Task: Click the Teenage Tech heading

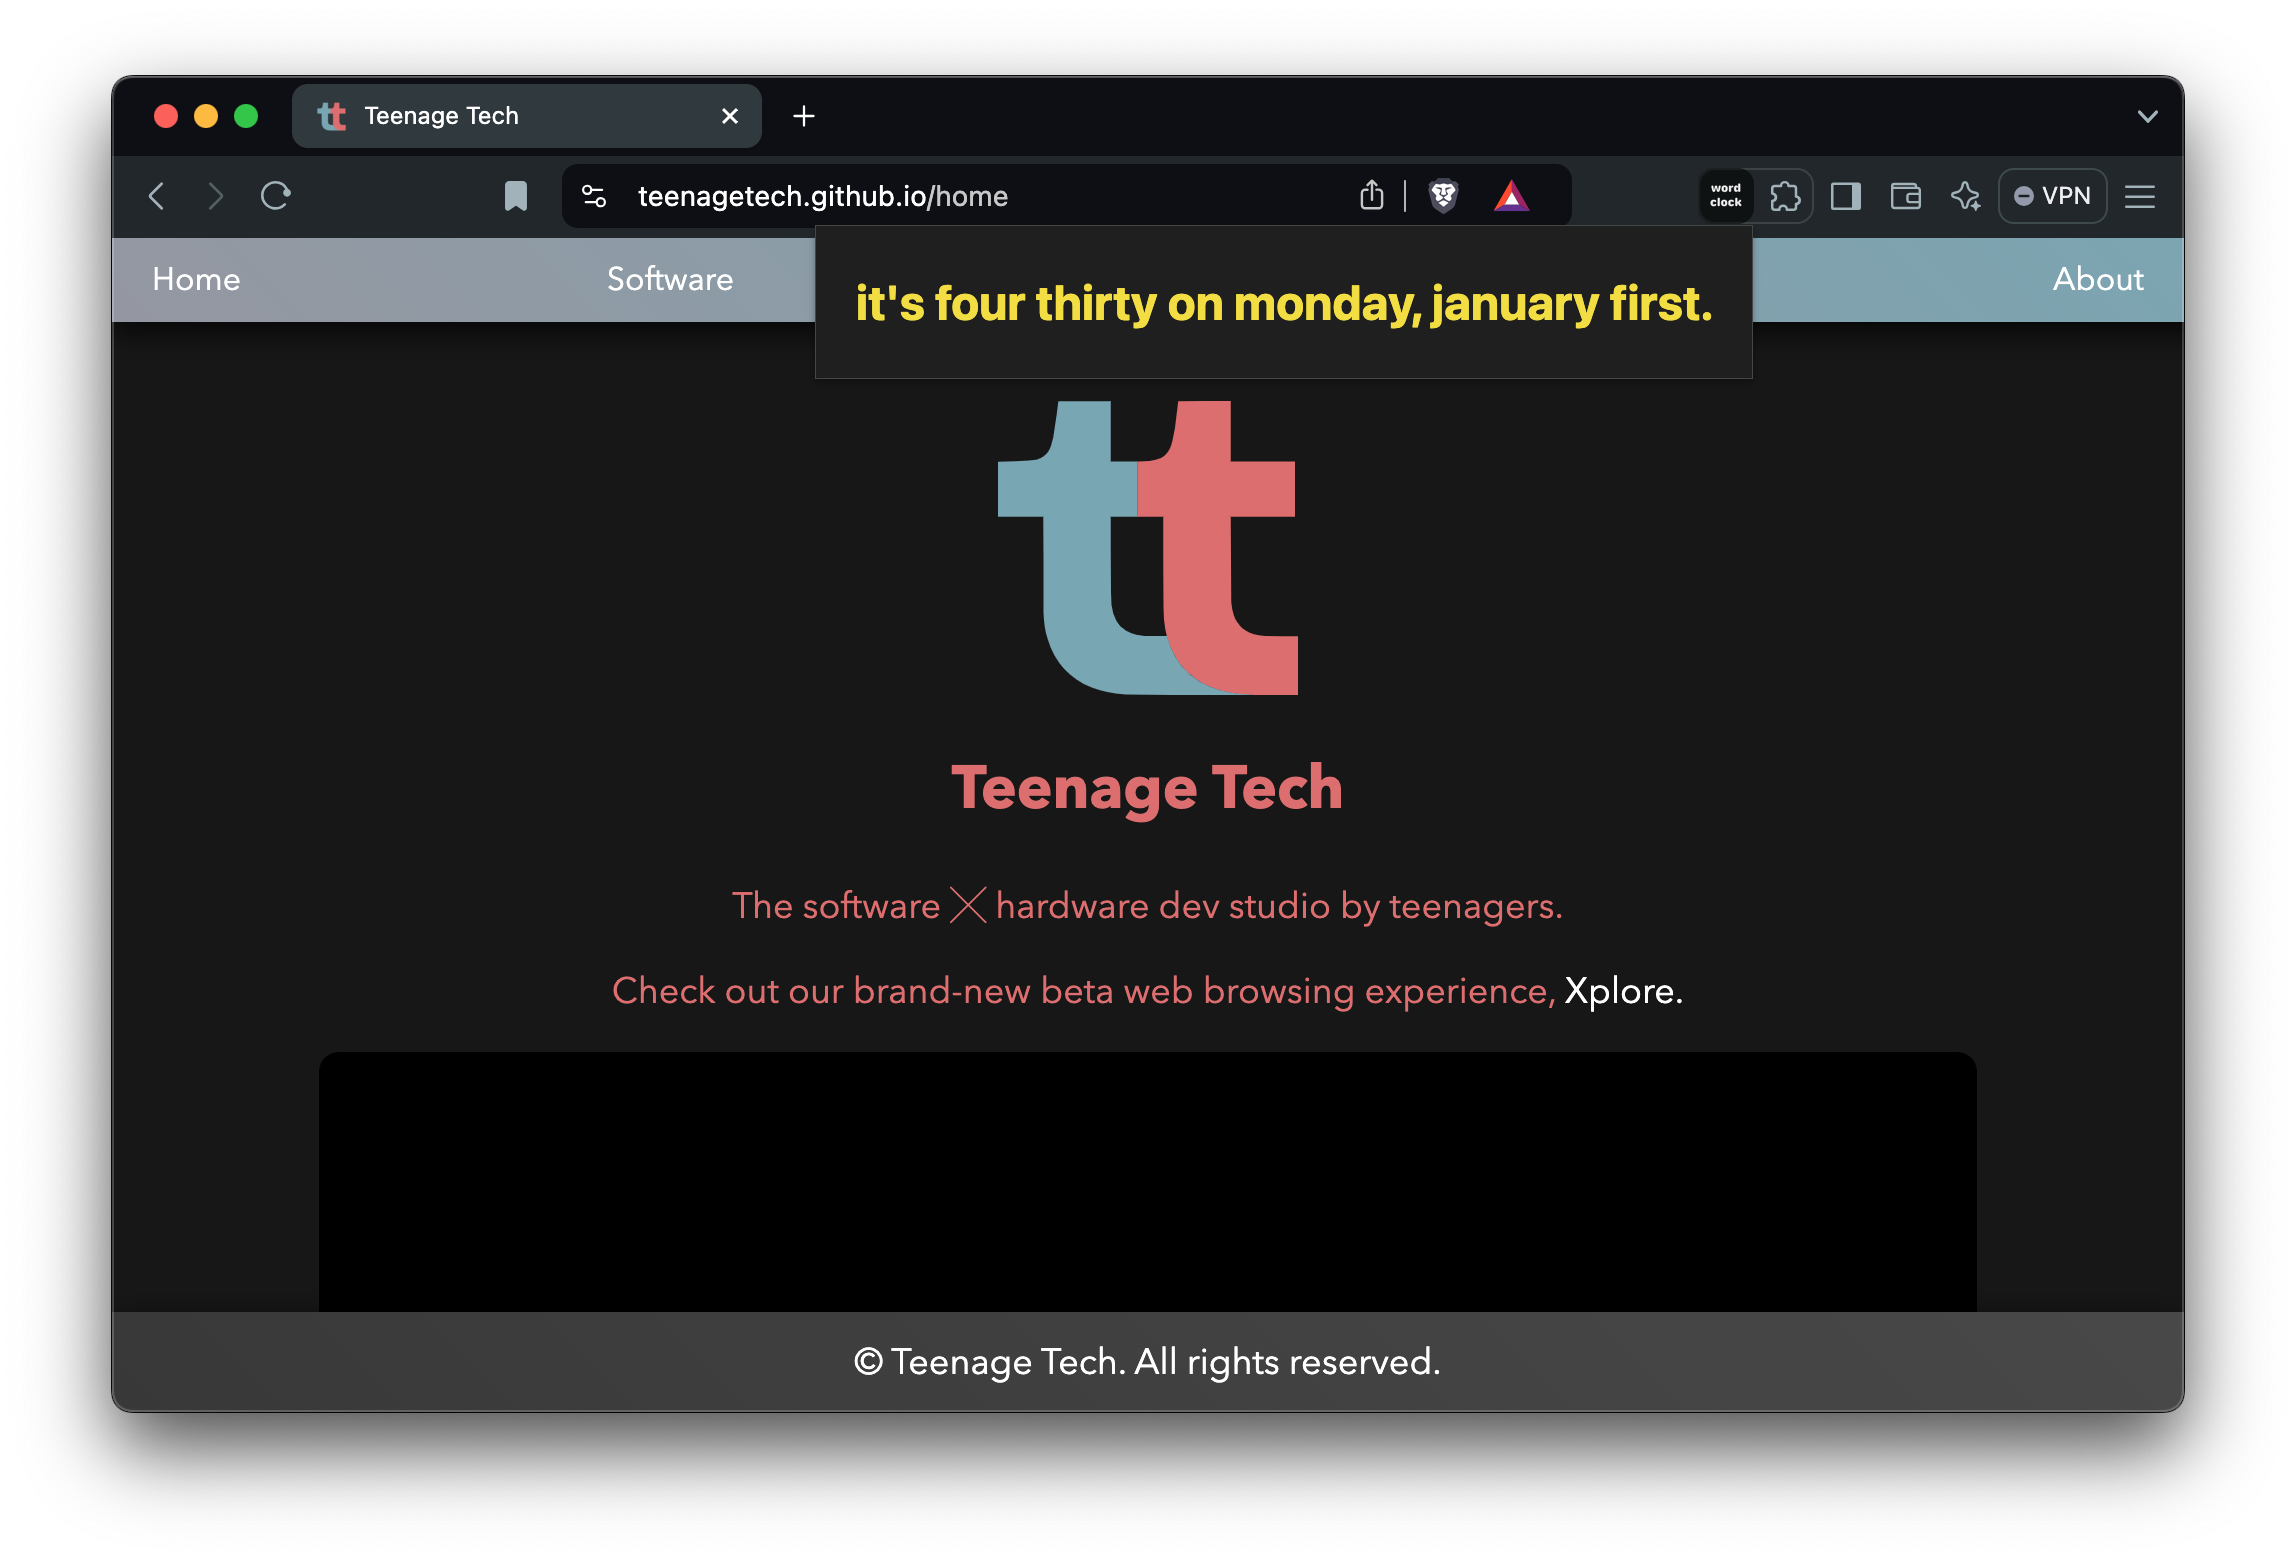Action: coord(1147,788)
